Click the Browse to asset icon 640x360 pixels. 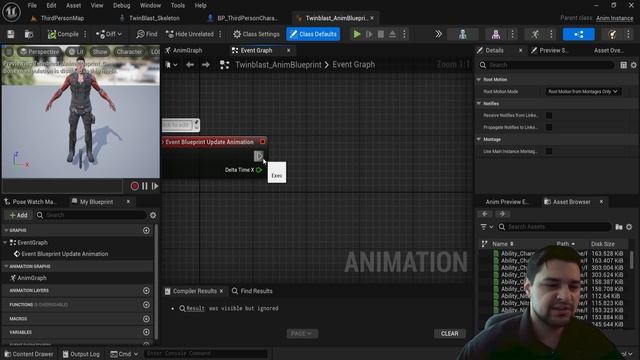point(29,34)
